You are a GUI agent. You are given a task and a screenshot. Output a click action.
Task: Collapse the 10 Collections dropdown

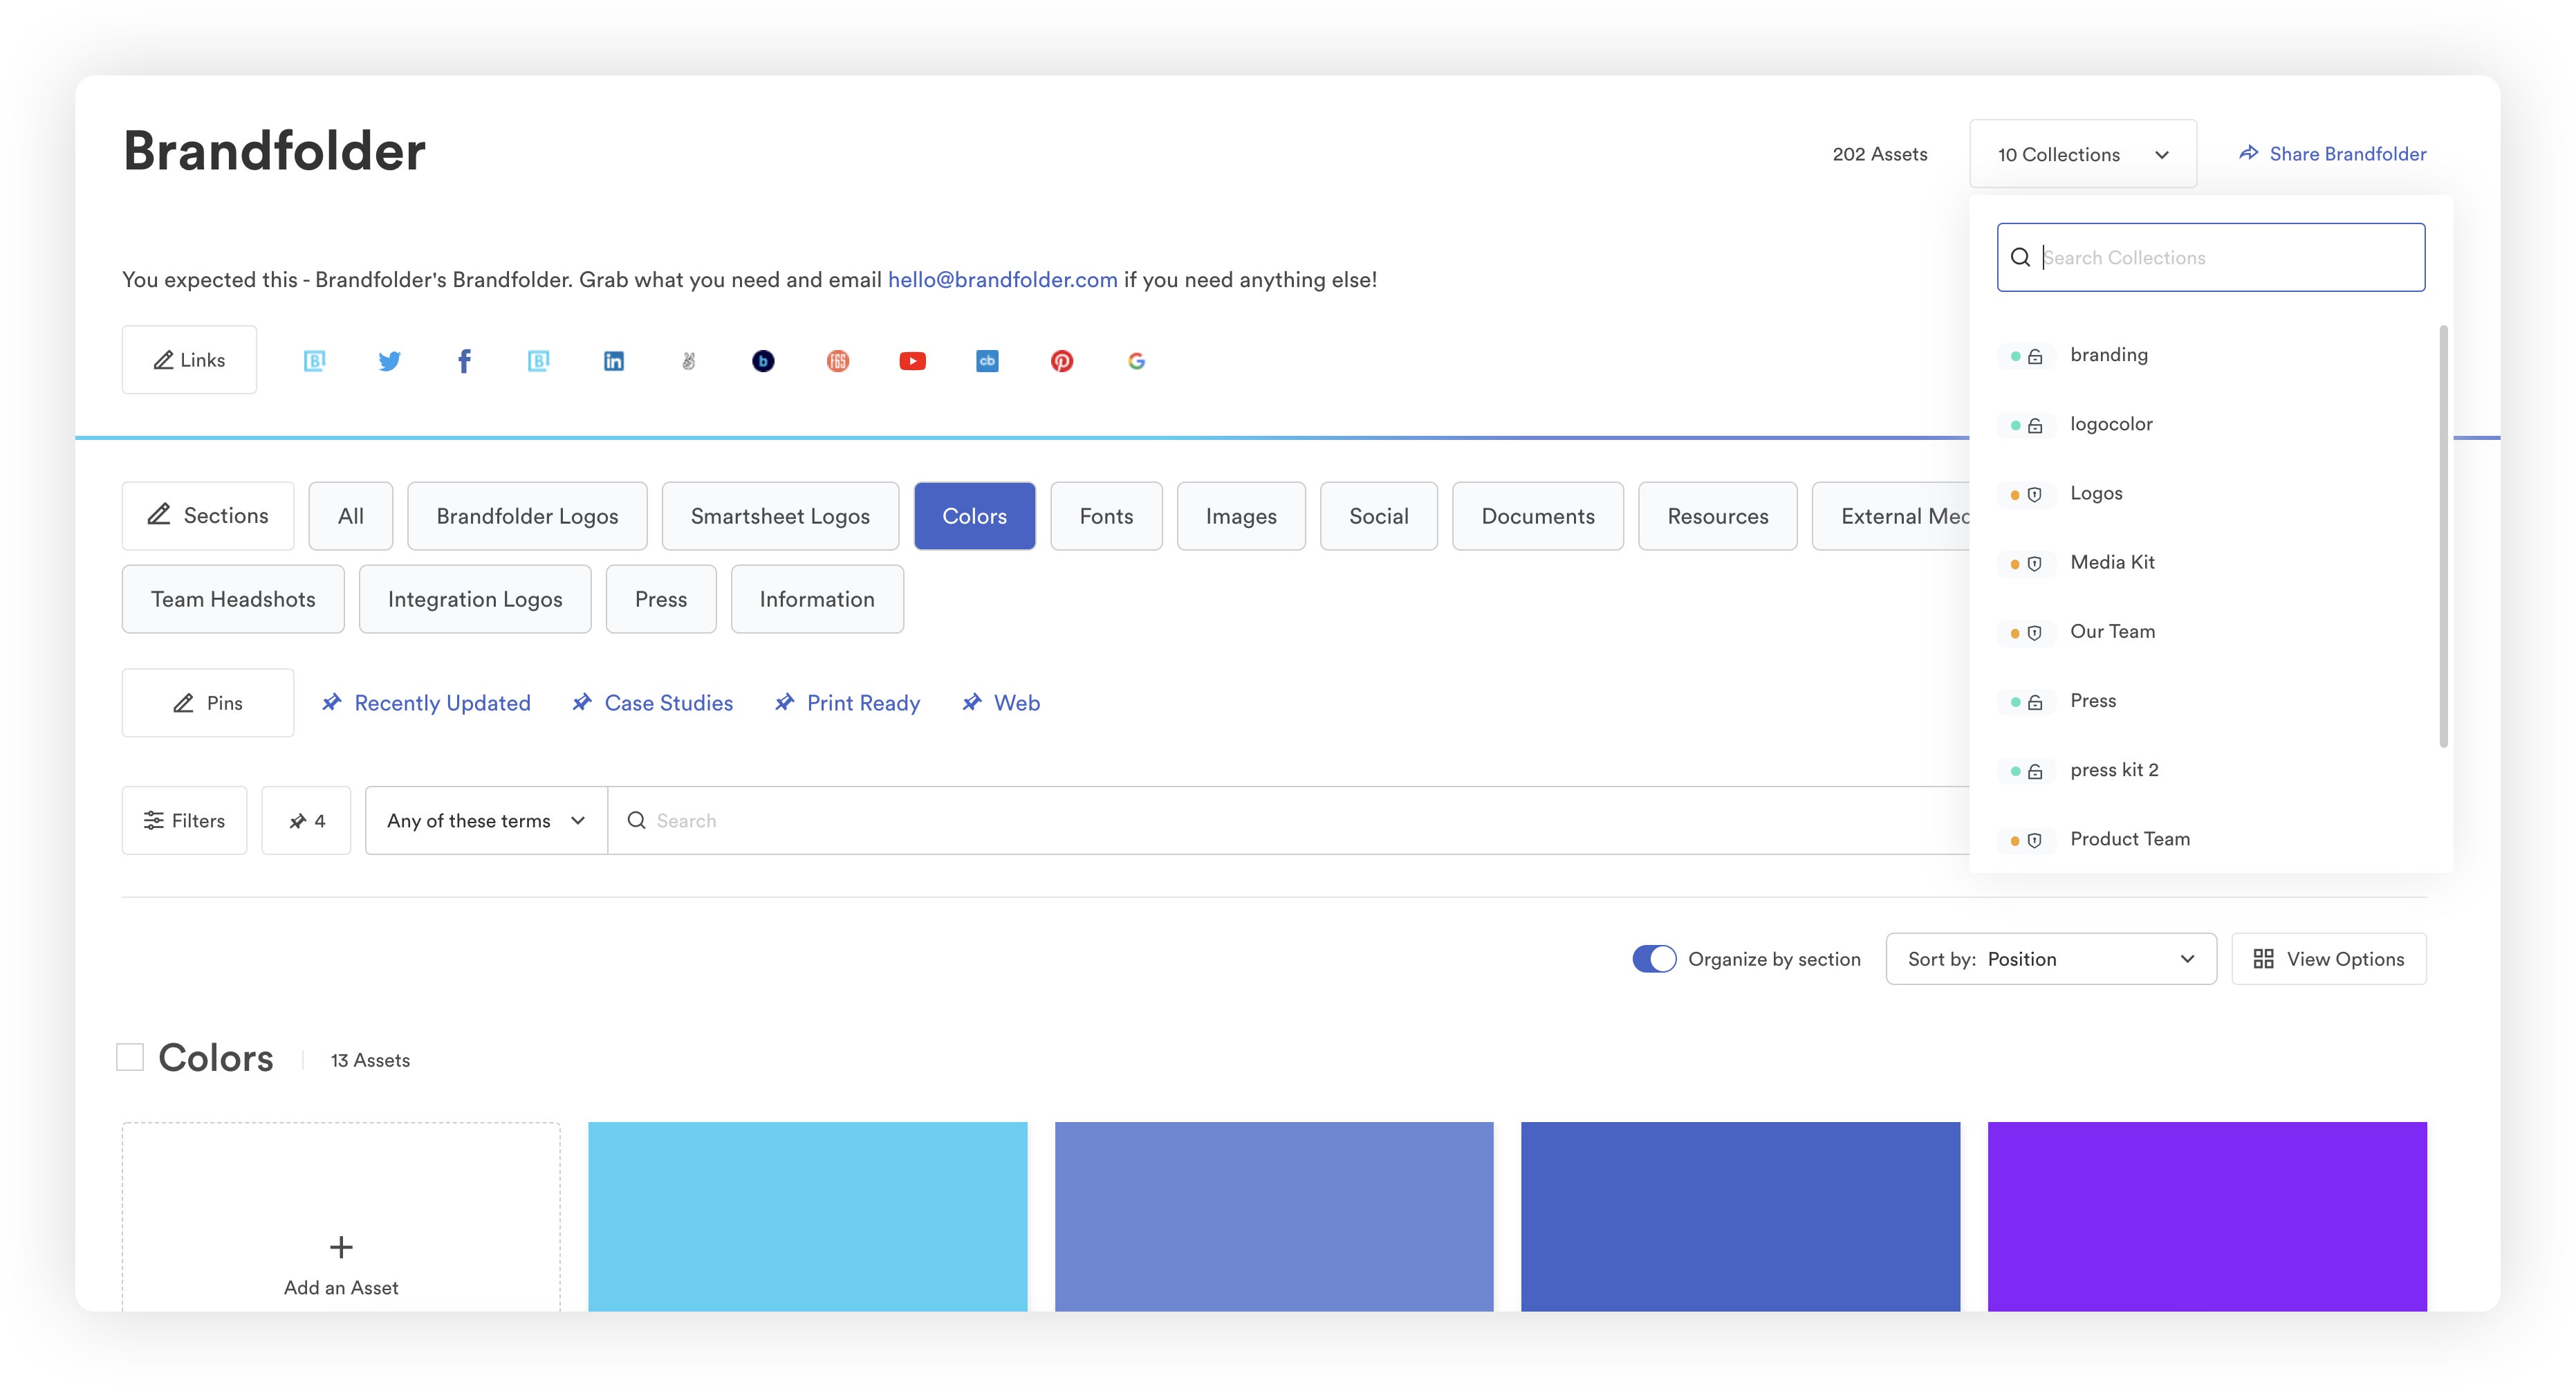click(x=2083, y=154)
